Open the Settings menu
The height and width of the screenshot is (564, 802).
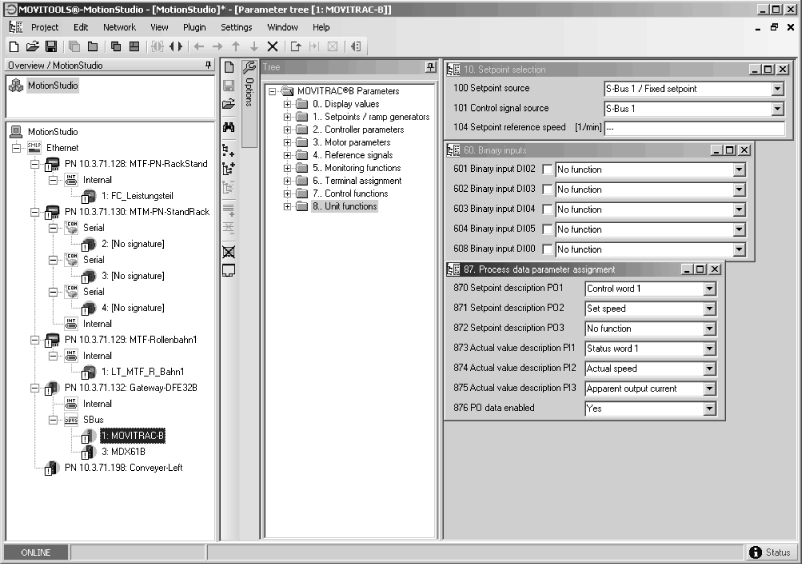(x=236, y=27)
